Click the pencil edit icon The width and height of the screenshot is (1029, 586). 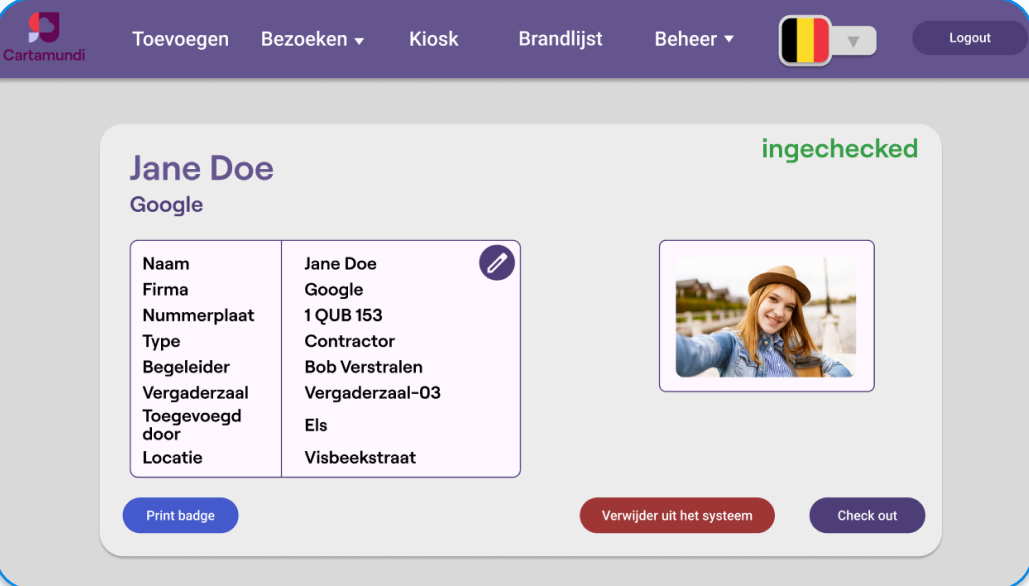[x=497, y=263]
